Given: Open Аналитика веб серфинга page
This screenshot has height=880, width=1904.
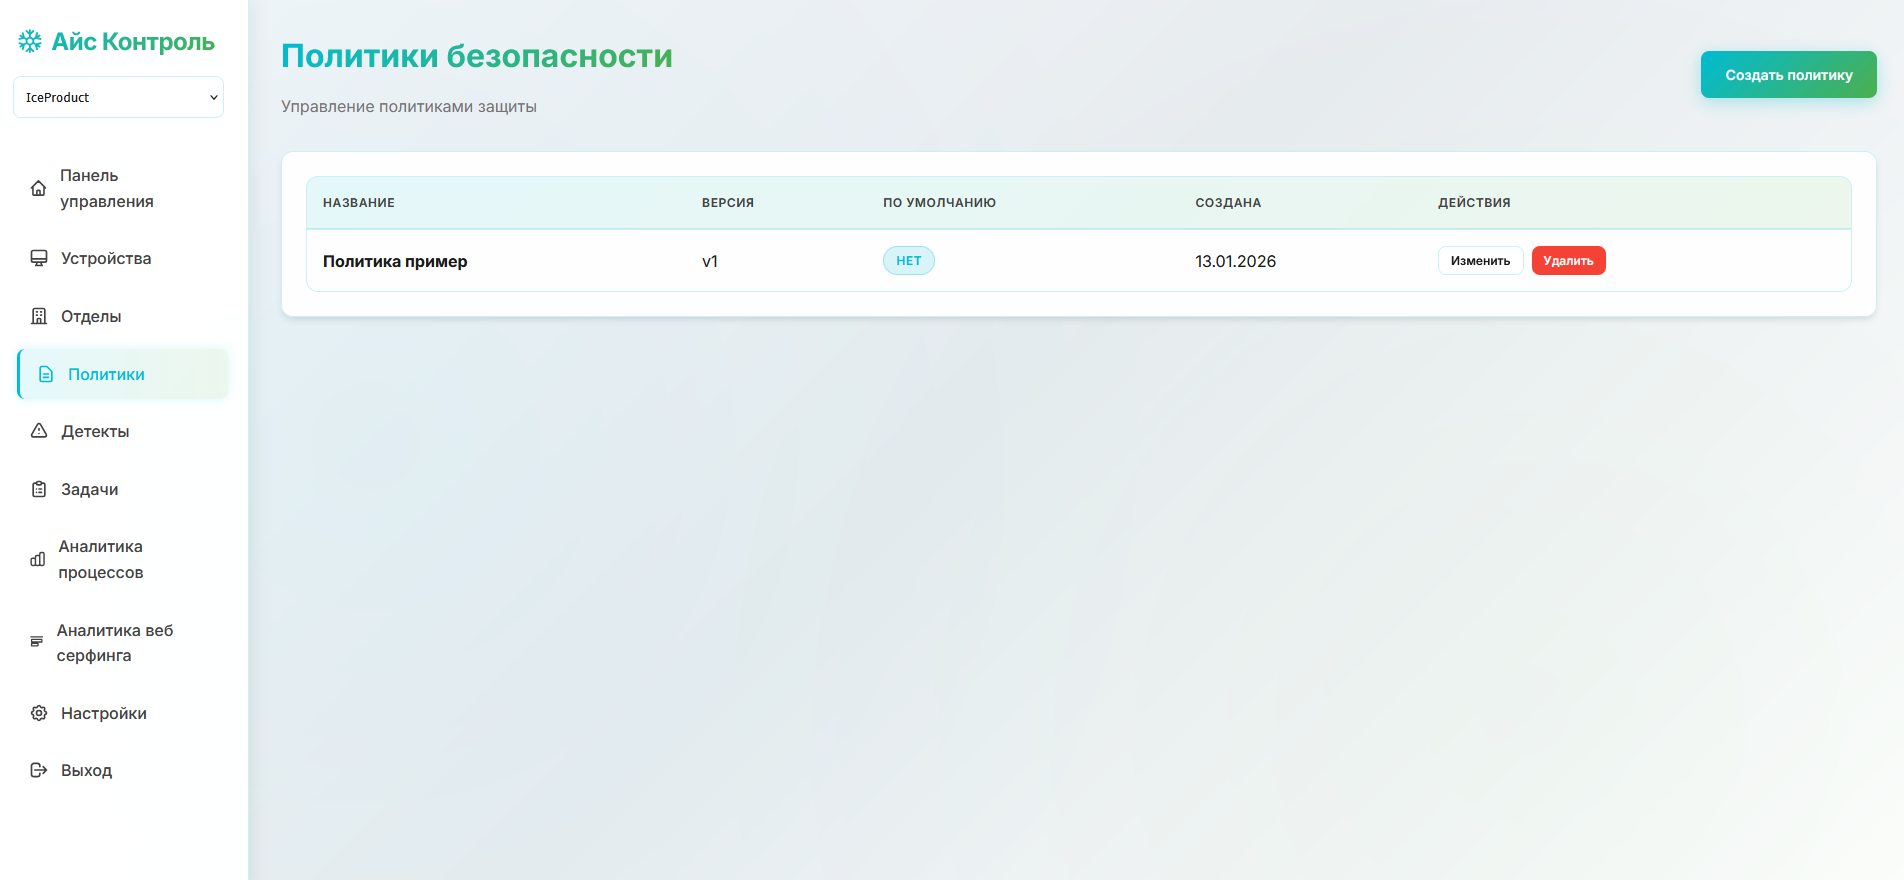Looking at the screenshot, I should 123,642.
